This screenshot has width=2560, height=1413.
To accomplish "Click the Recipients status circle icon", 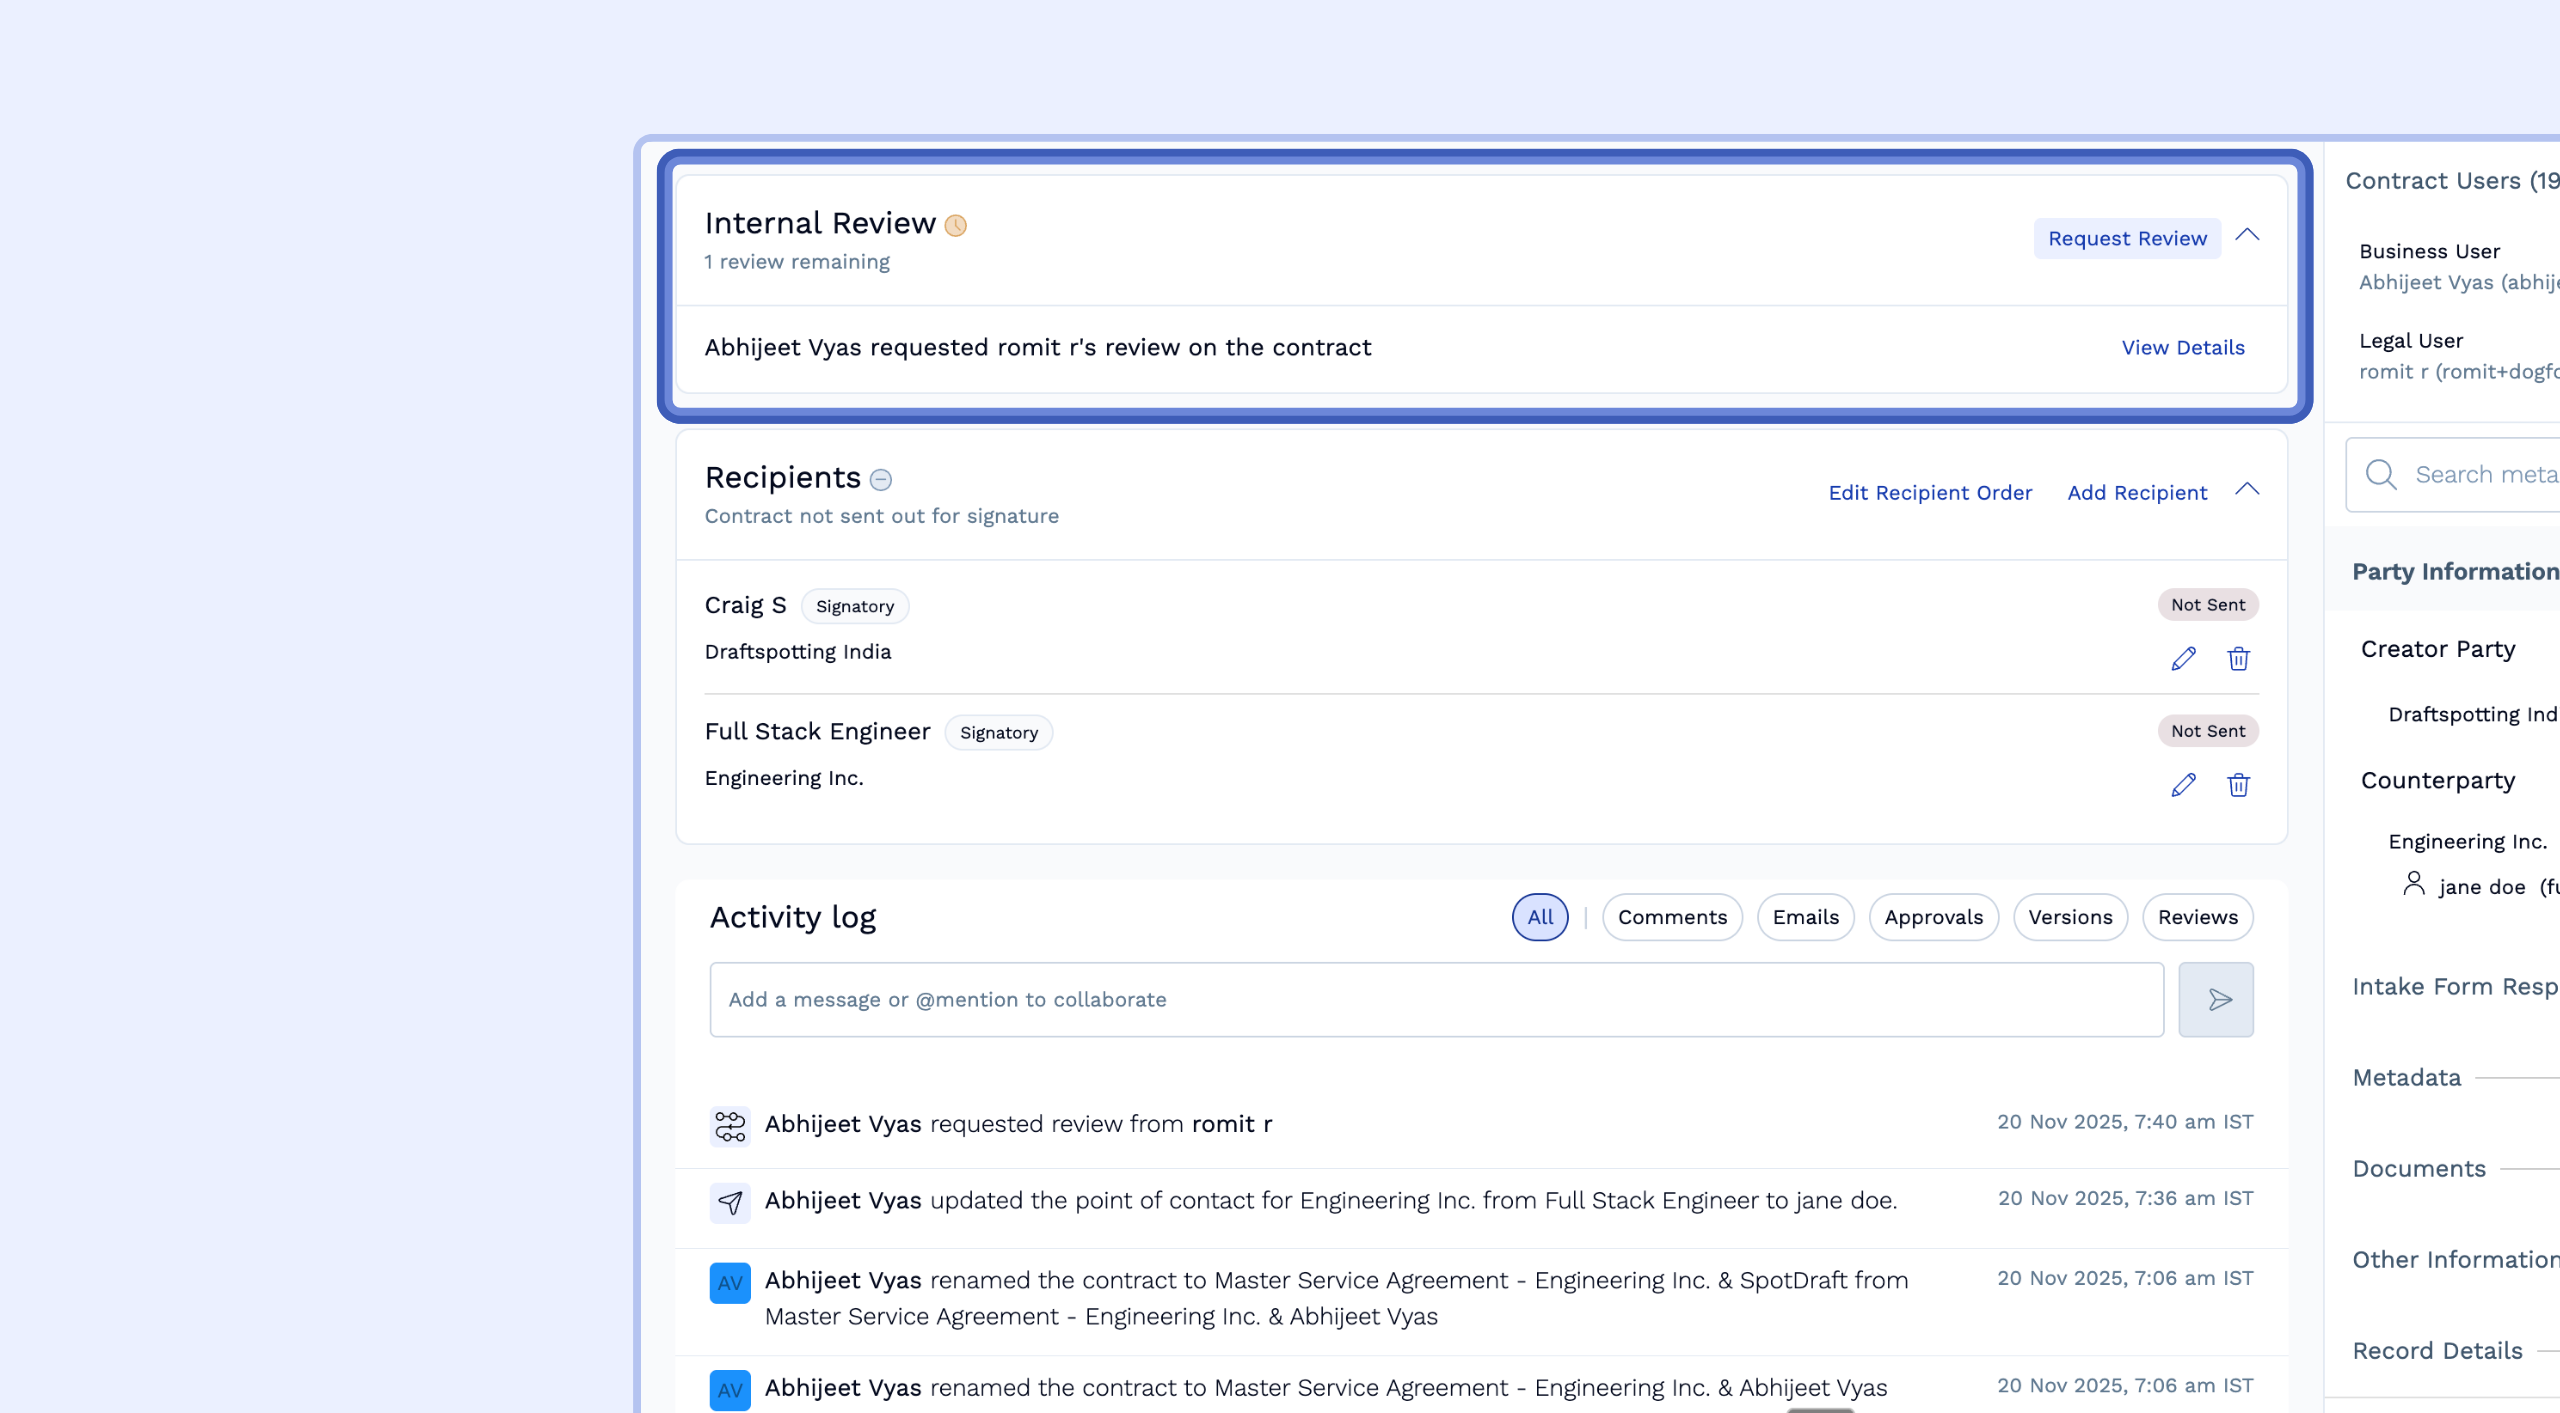I will (x=880, y=480).
